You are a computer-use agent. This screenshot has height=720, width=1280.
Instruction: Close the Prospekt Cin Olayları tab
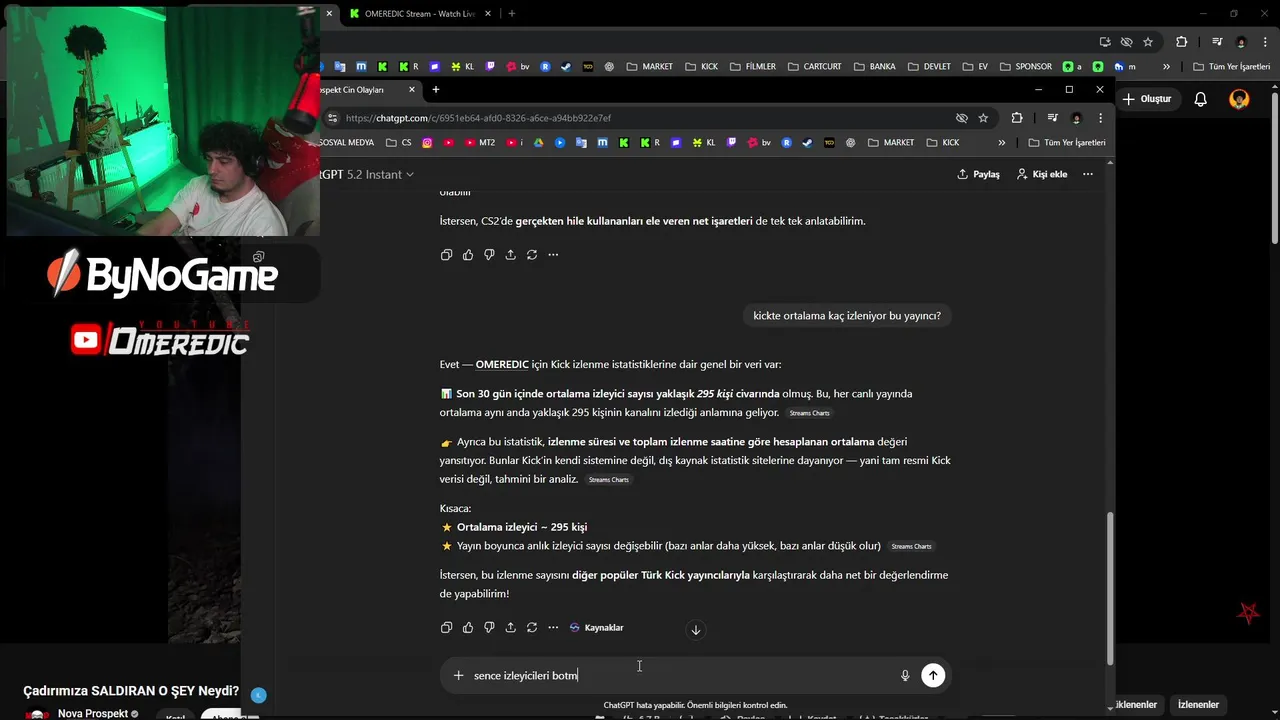click(x=411, y=90)
